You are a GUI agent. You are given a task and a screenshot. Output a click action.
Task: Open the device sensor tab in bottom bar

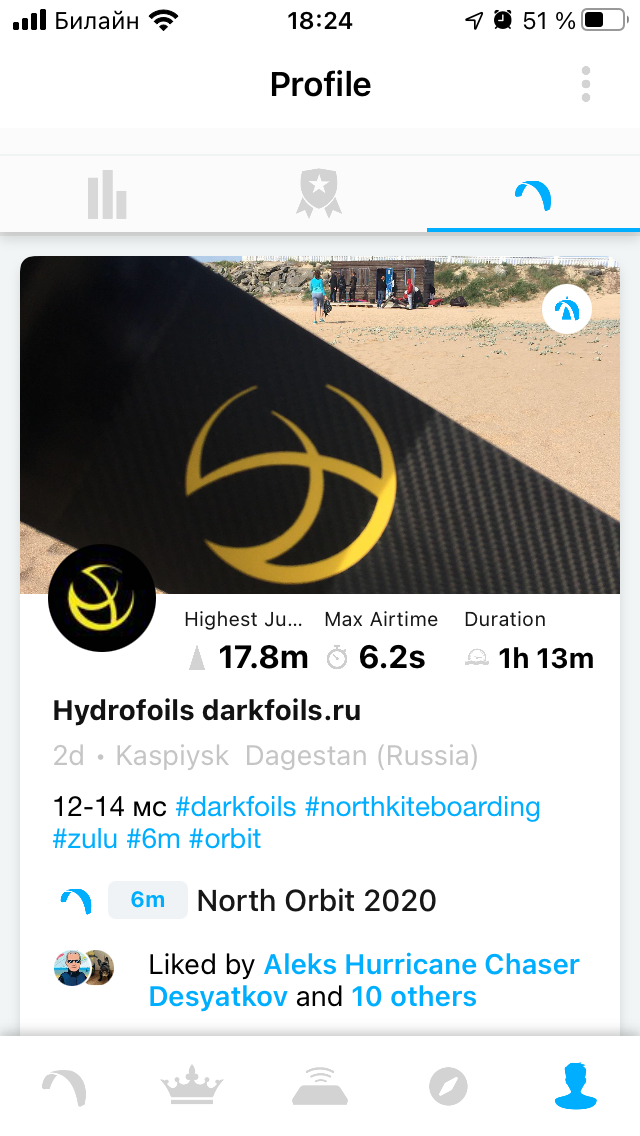pos(320,1086)
